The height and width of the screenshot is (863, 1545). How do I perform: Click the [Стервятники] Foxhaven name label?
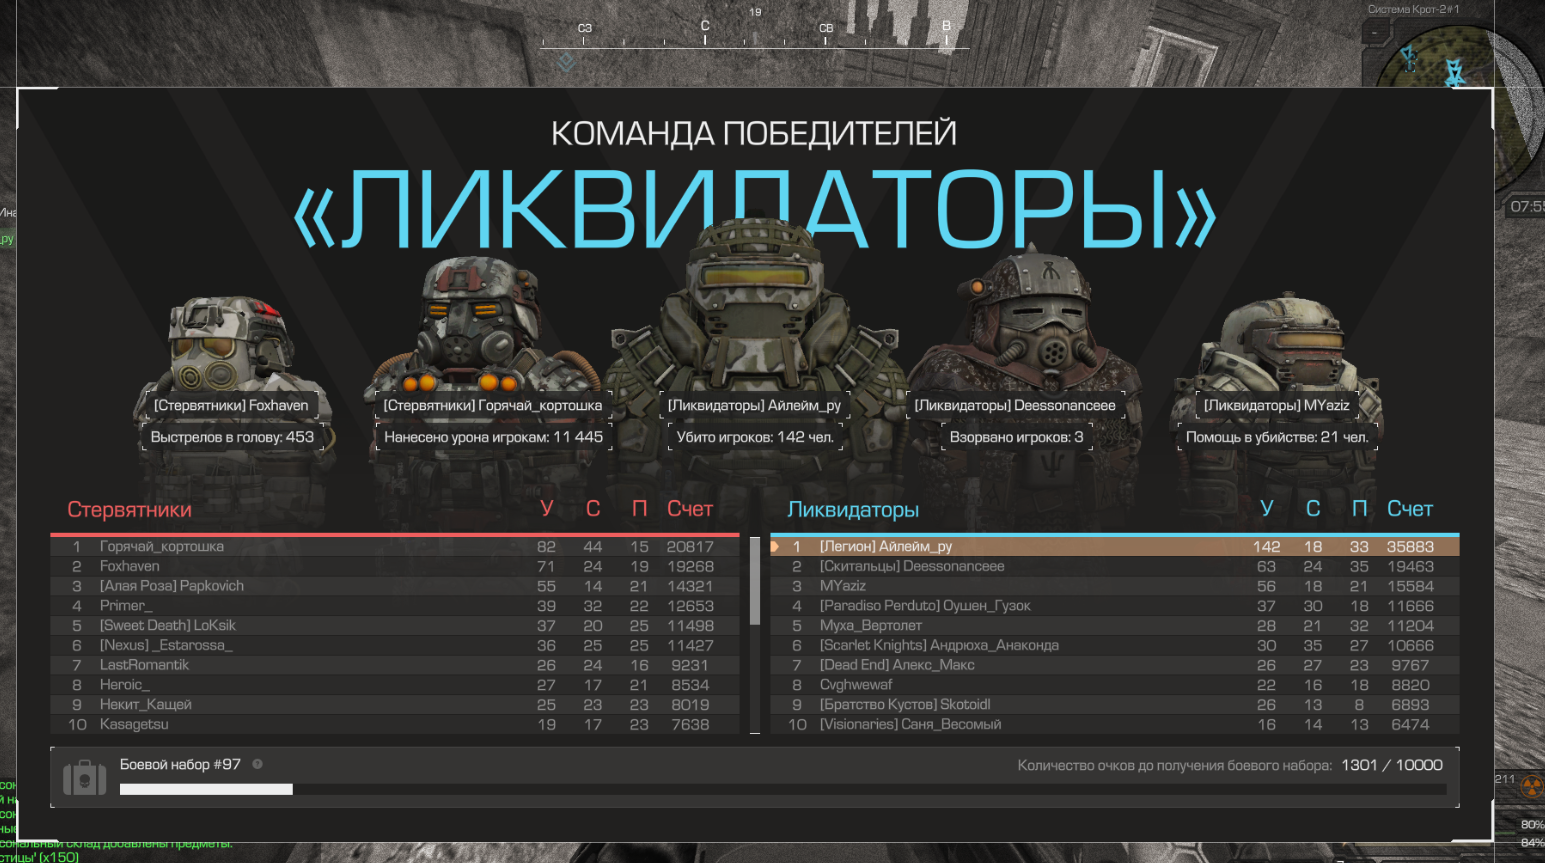(x=231, y=405)
